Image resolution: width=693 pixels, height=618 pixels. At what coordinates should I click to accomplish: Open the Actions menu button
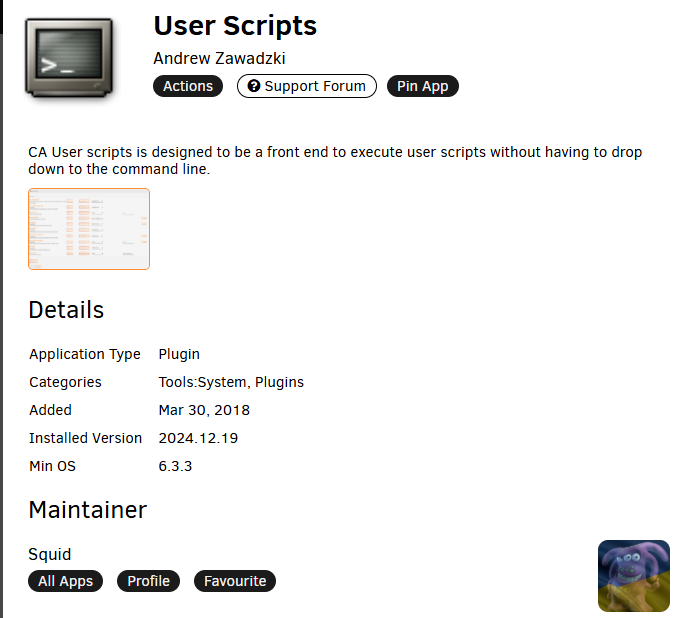point(188,86)
